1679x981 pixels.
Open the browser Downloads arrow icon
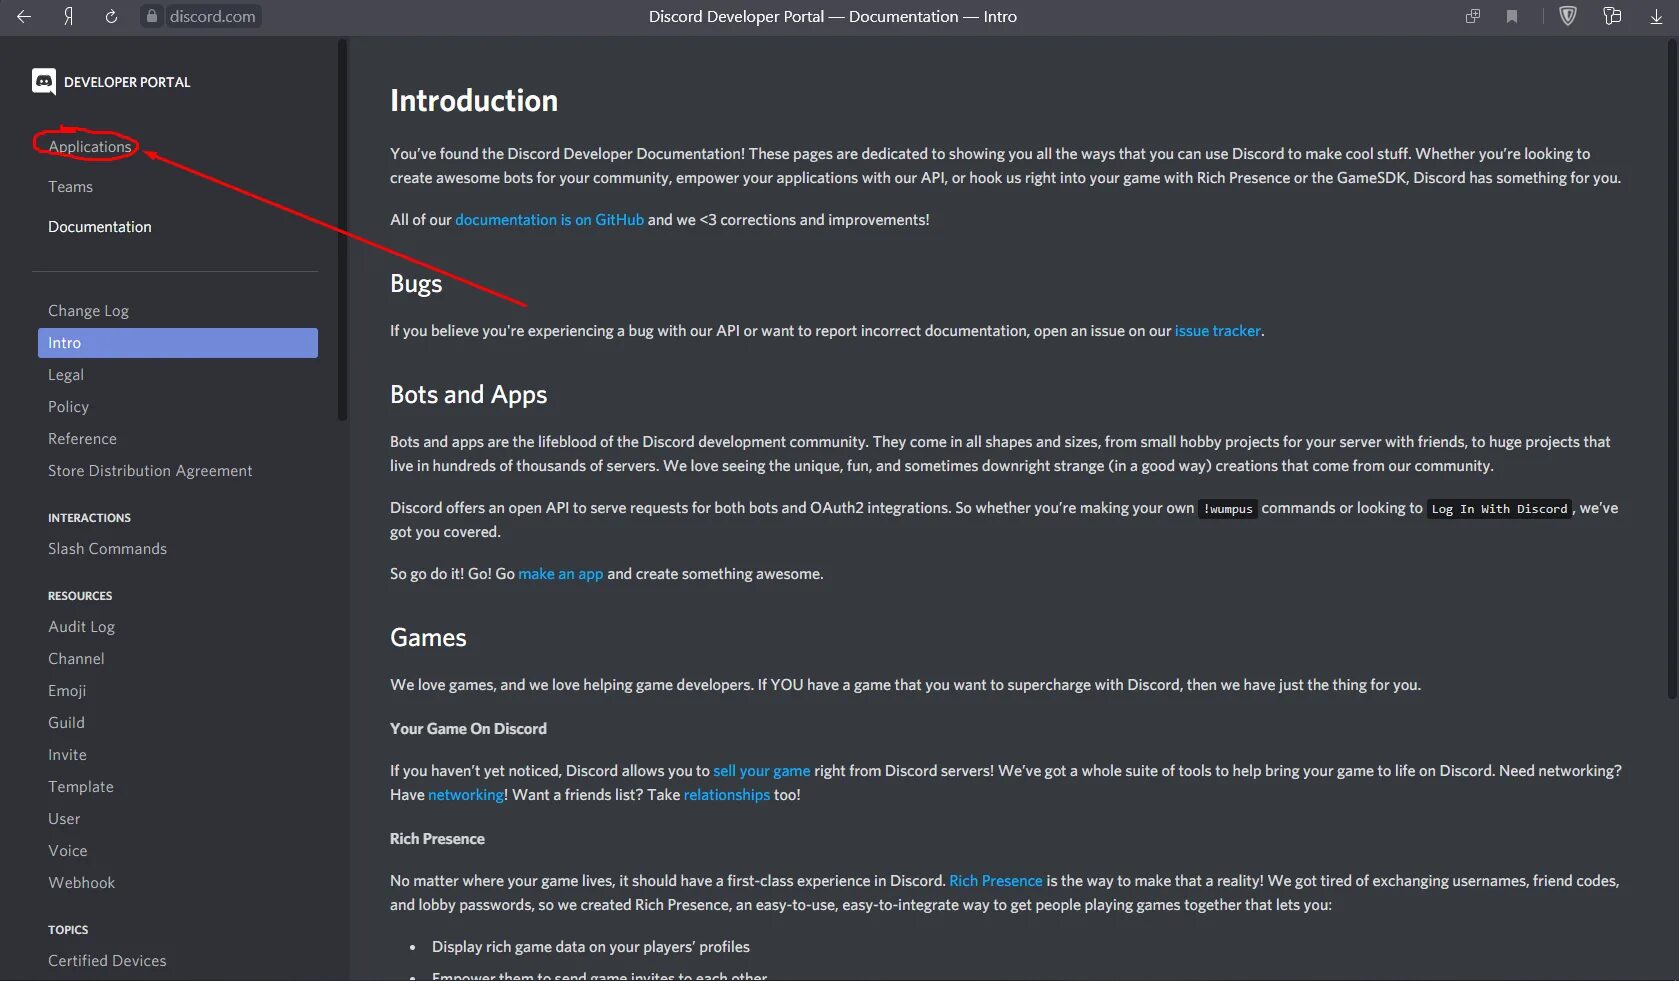point(1656,16)
